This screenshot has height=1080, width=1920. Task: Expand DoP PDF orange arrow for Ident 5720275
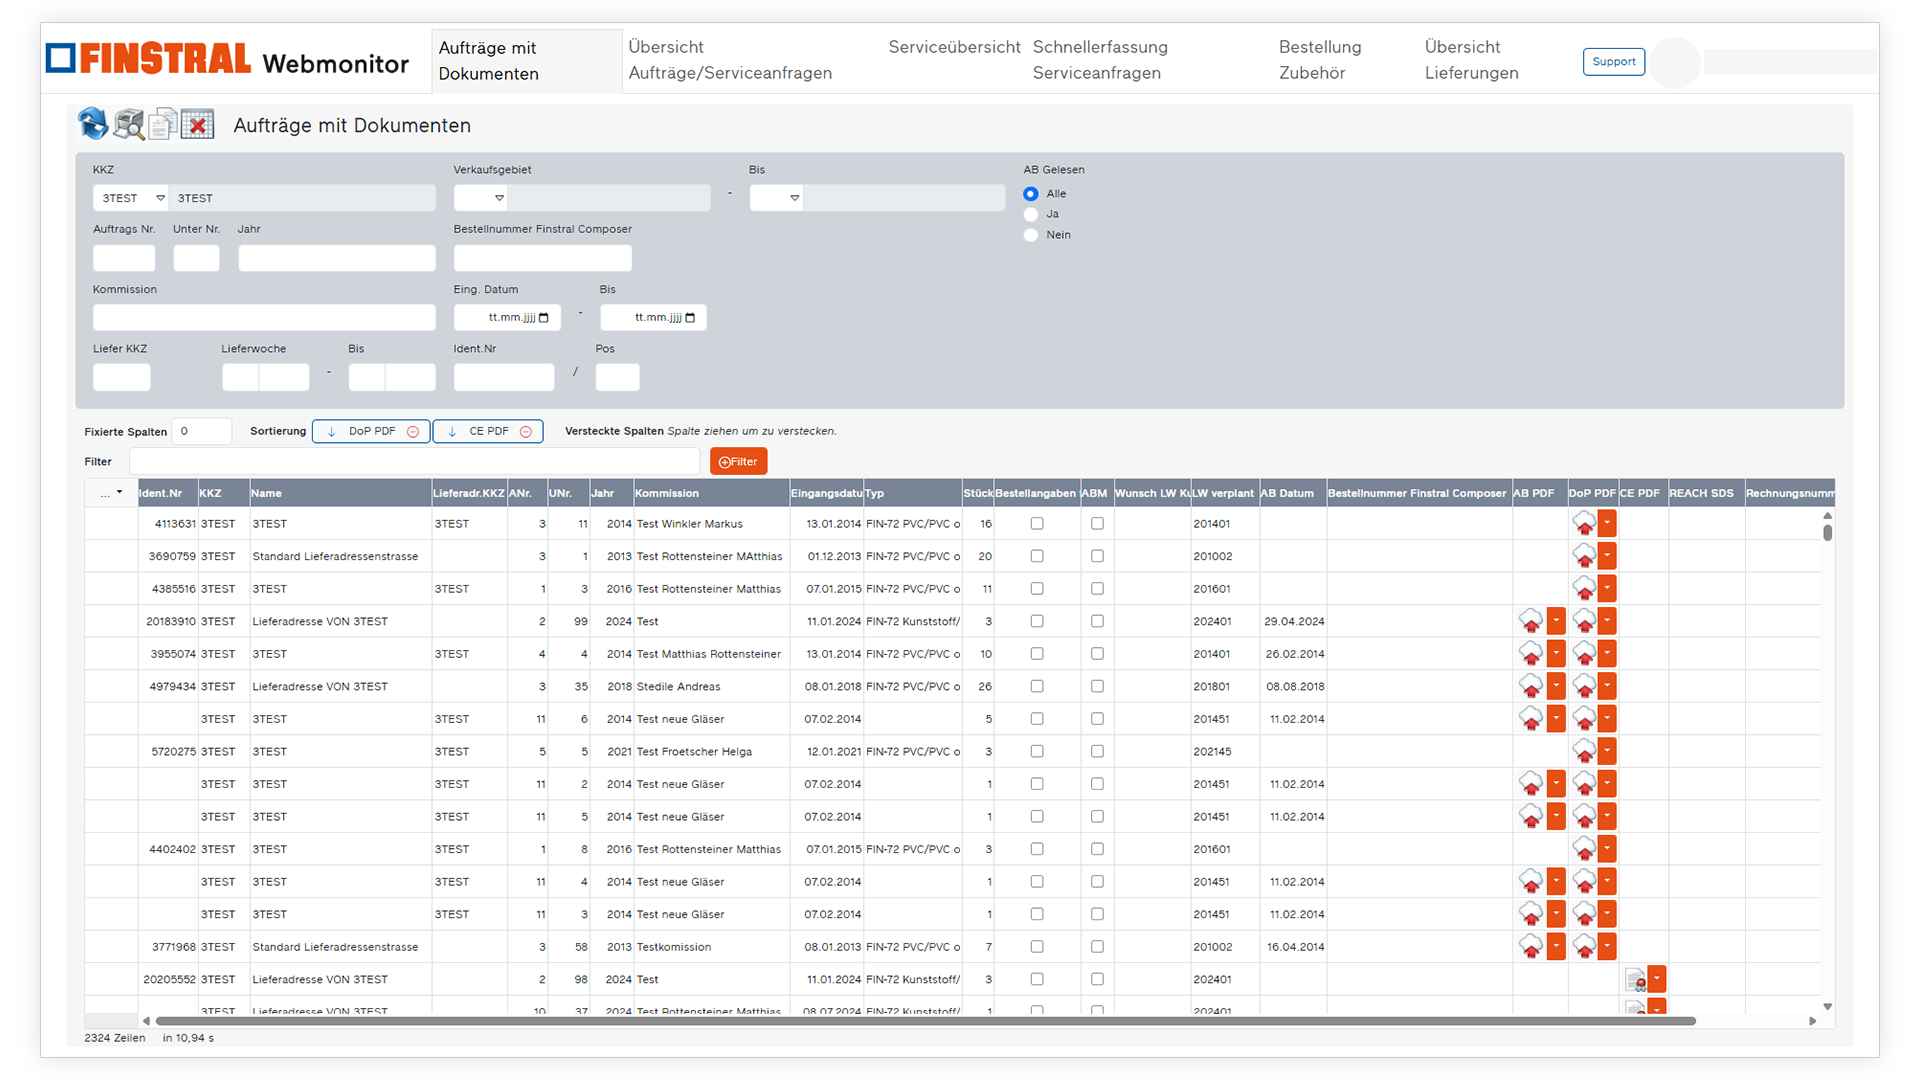coord(1607,751)
